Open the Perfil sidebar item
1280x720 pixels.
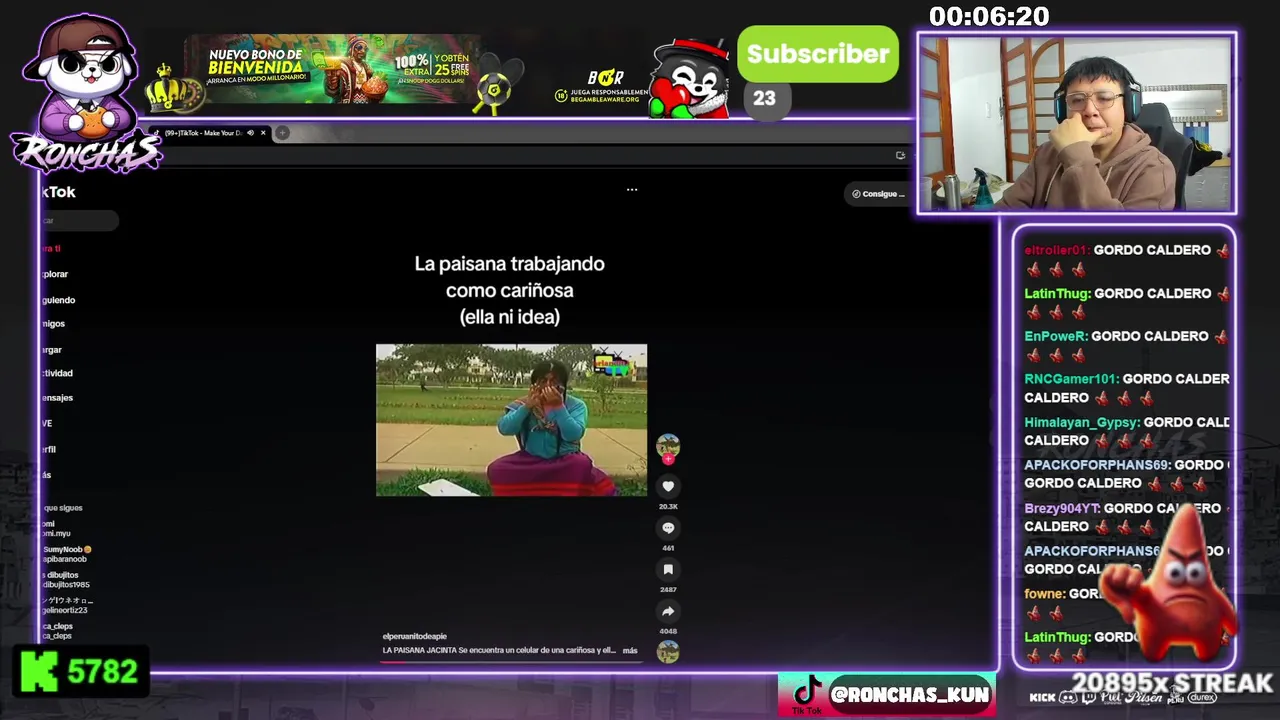(48, 449)
